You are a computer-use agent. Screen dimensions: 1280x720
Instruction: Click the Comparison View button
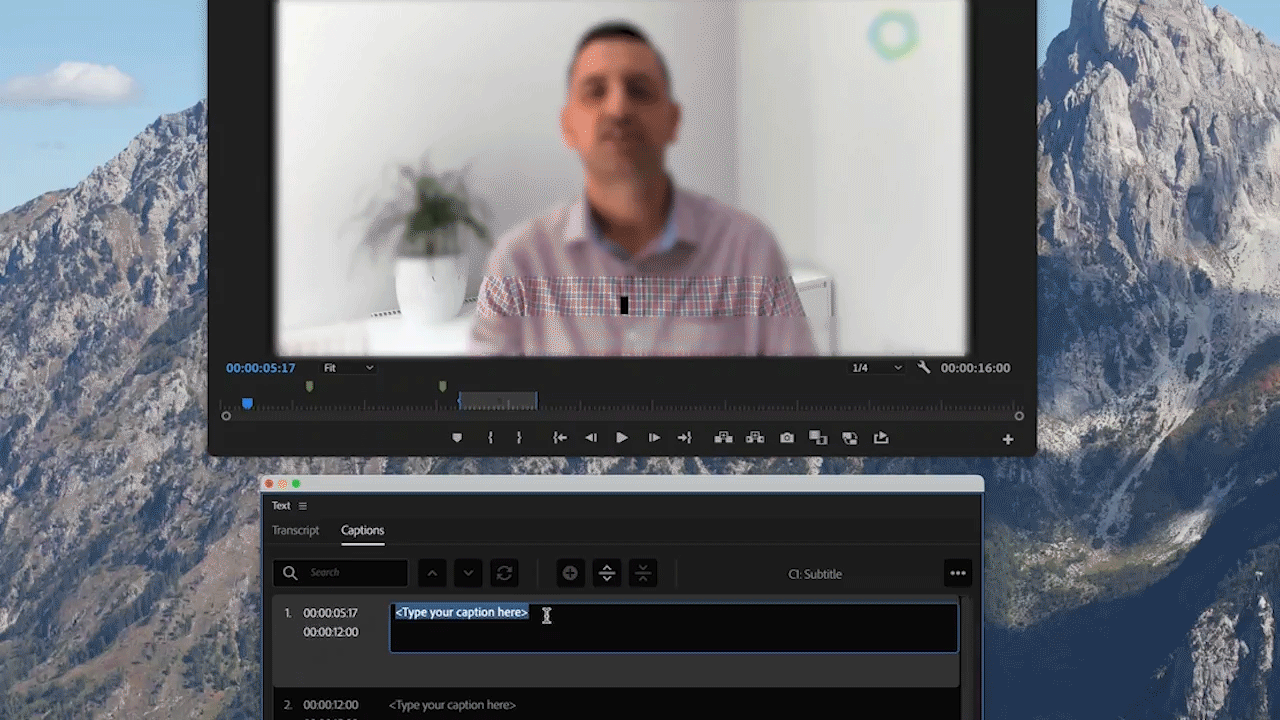tap(818, 438)
